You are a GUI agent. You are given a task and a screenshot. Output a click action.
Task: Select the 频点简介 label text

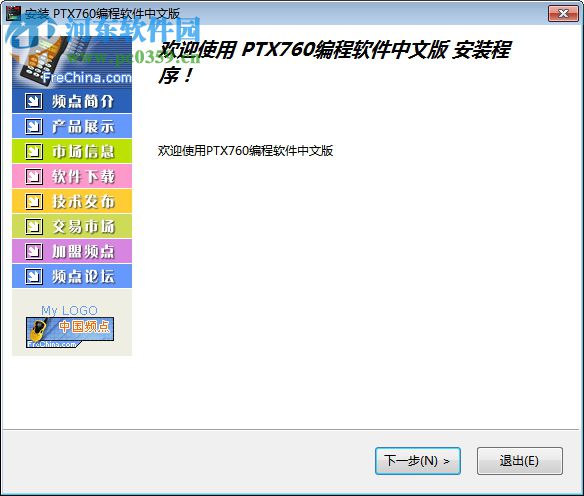coord(83,101)
